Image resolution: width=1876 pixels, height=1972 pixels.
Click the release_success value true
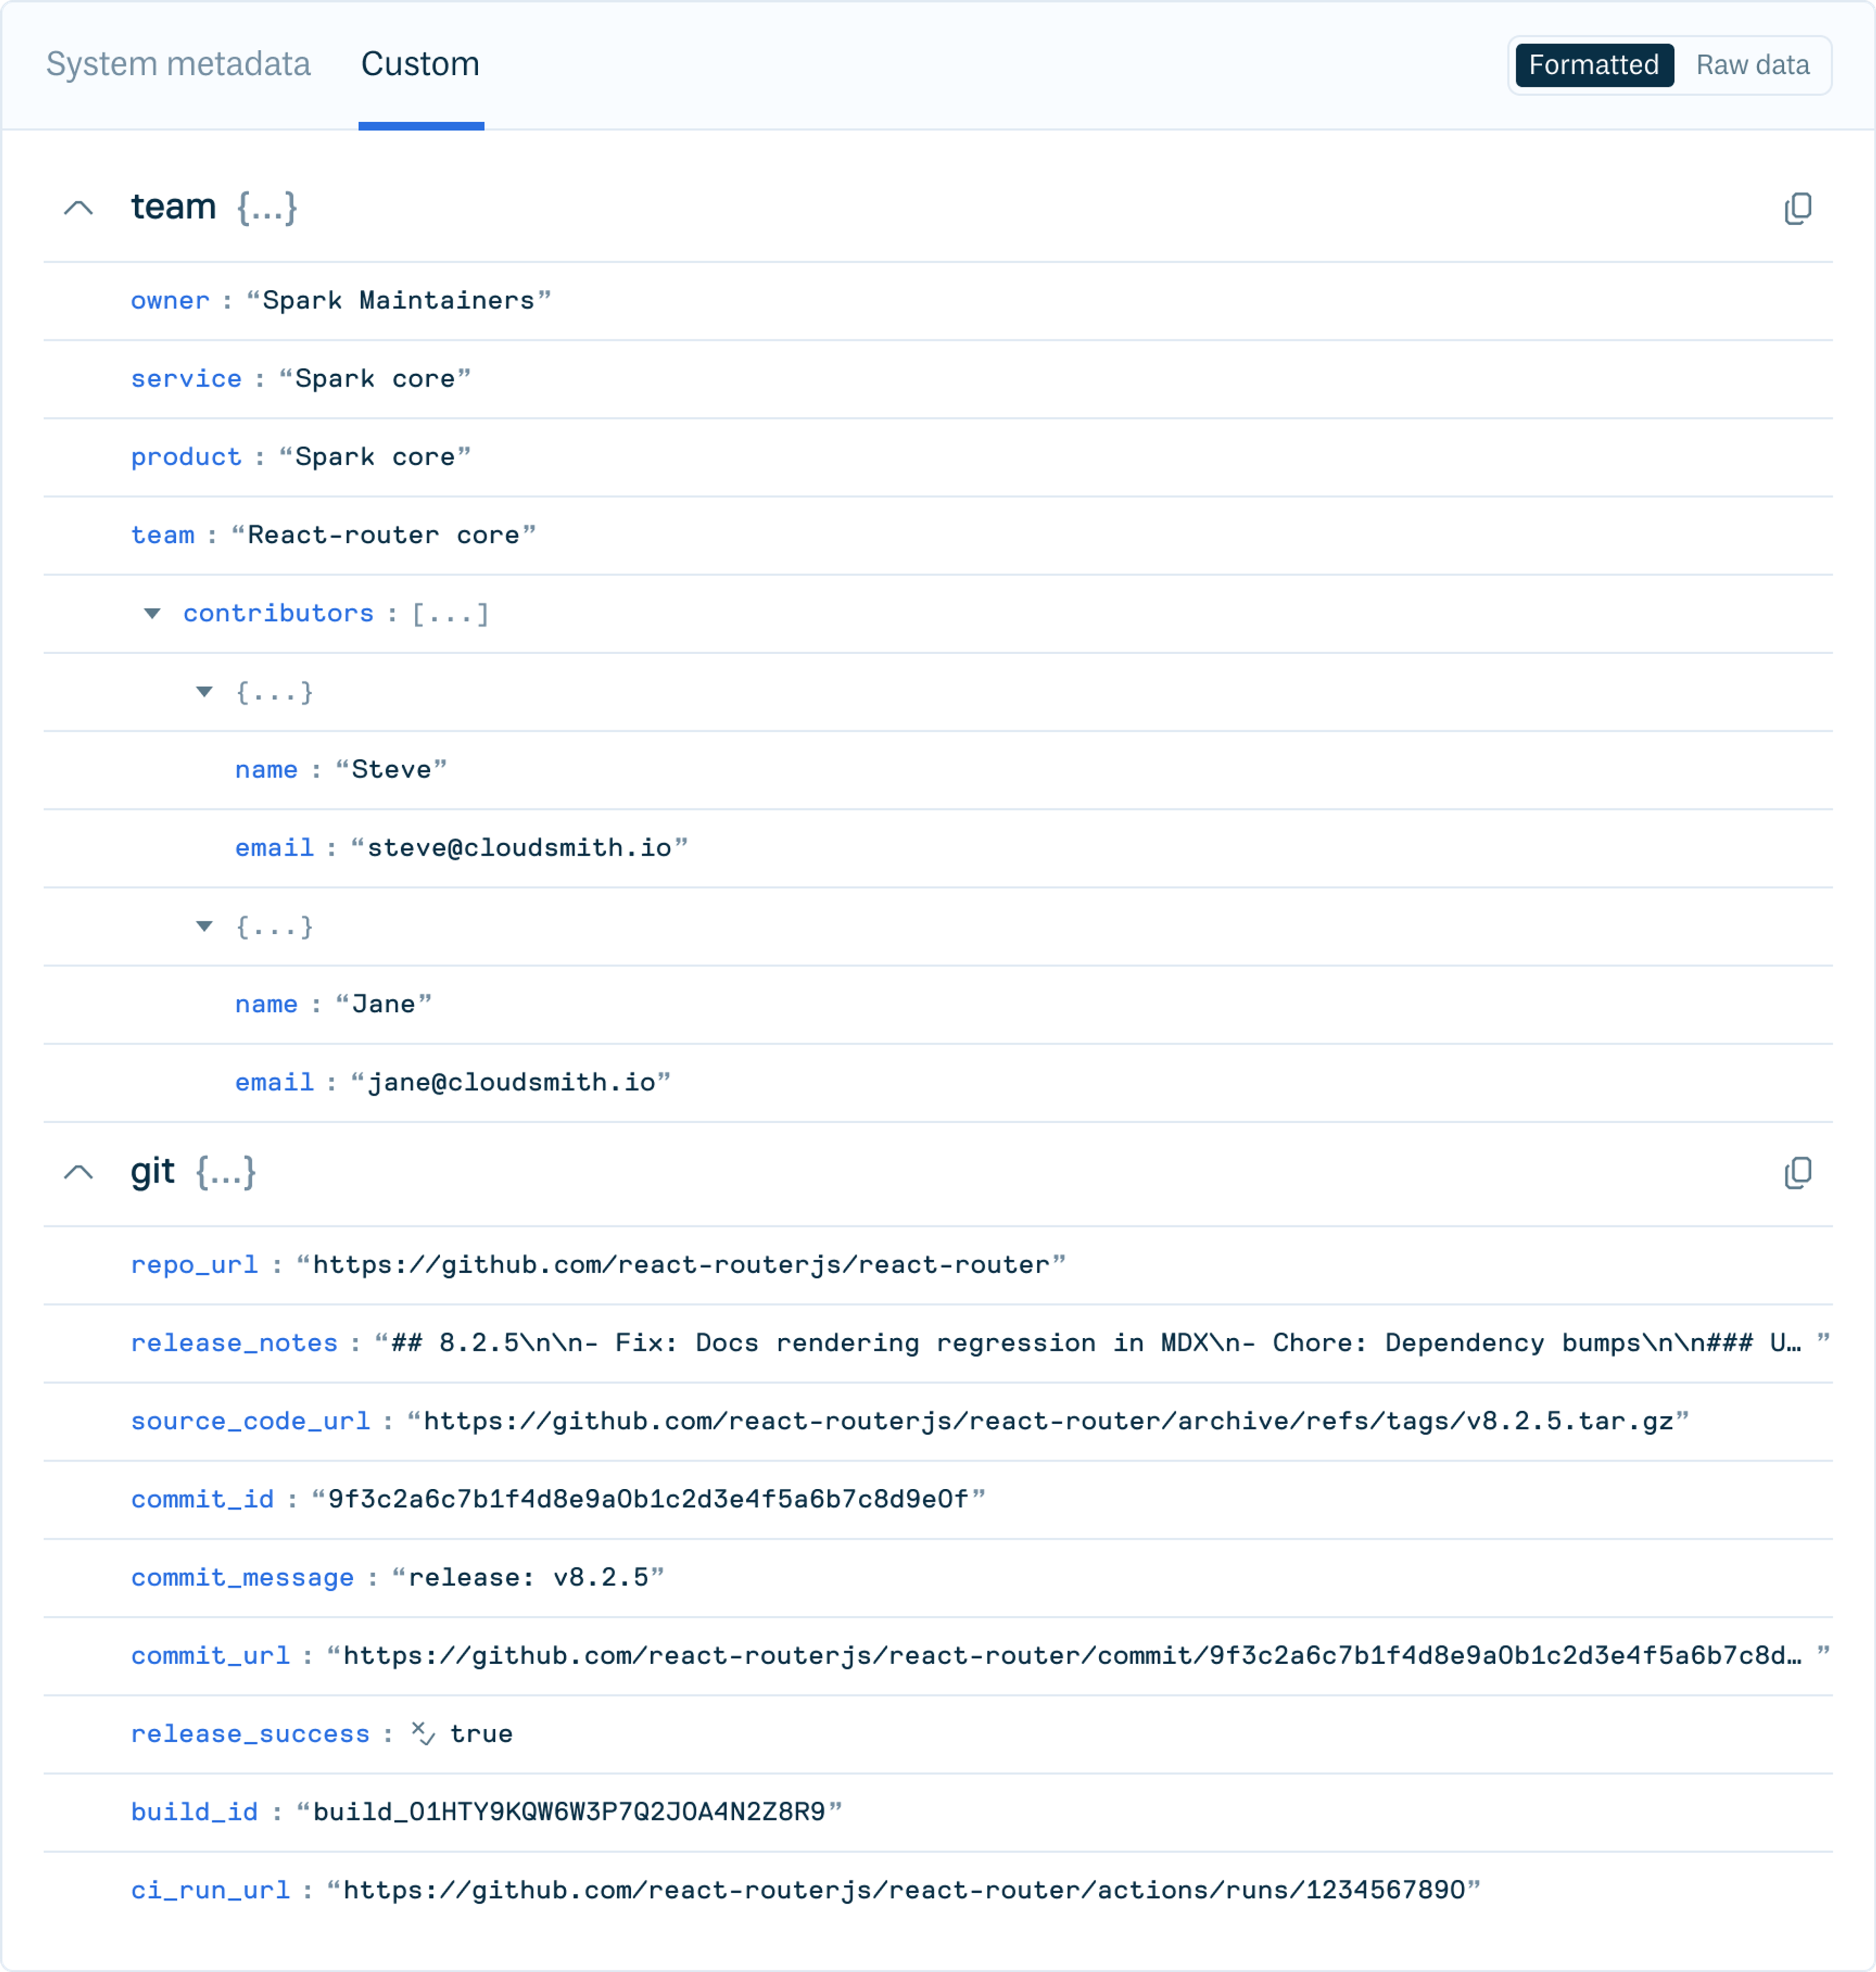pos(481,1733)
